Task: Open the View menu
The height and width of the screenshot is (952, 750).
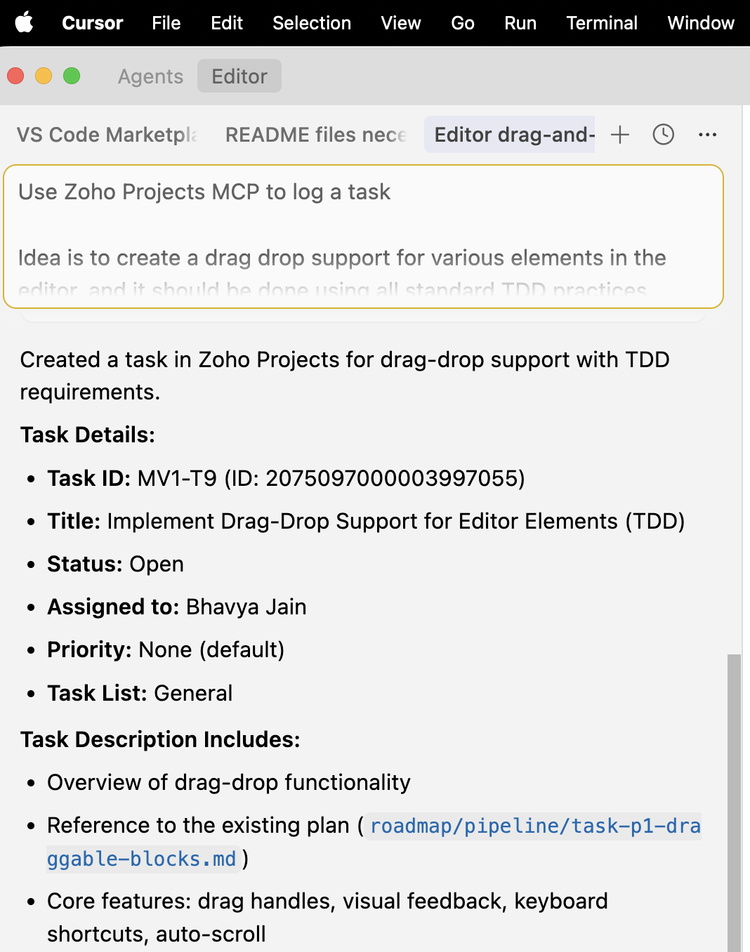Action: pyautogui.click(x=401, y=23)
